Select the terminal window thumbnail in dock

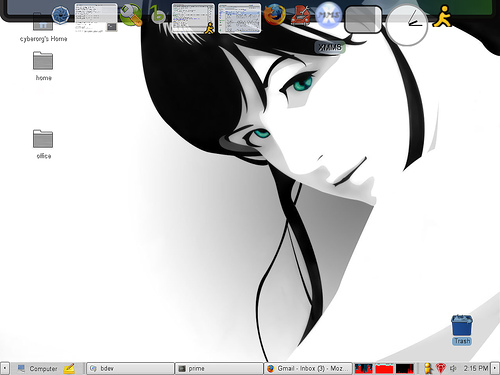tap(96, 18)
